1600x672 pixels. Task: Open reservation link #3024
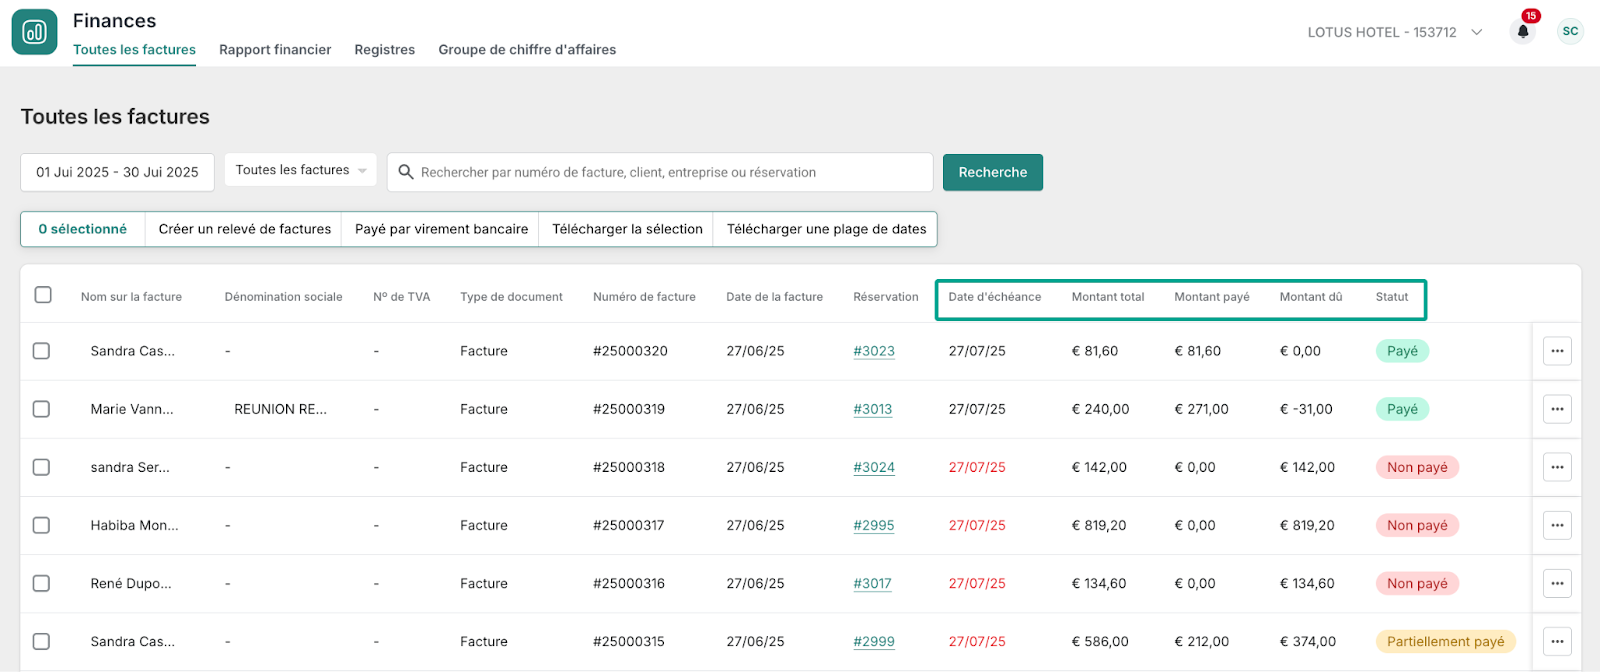point(874,467)
